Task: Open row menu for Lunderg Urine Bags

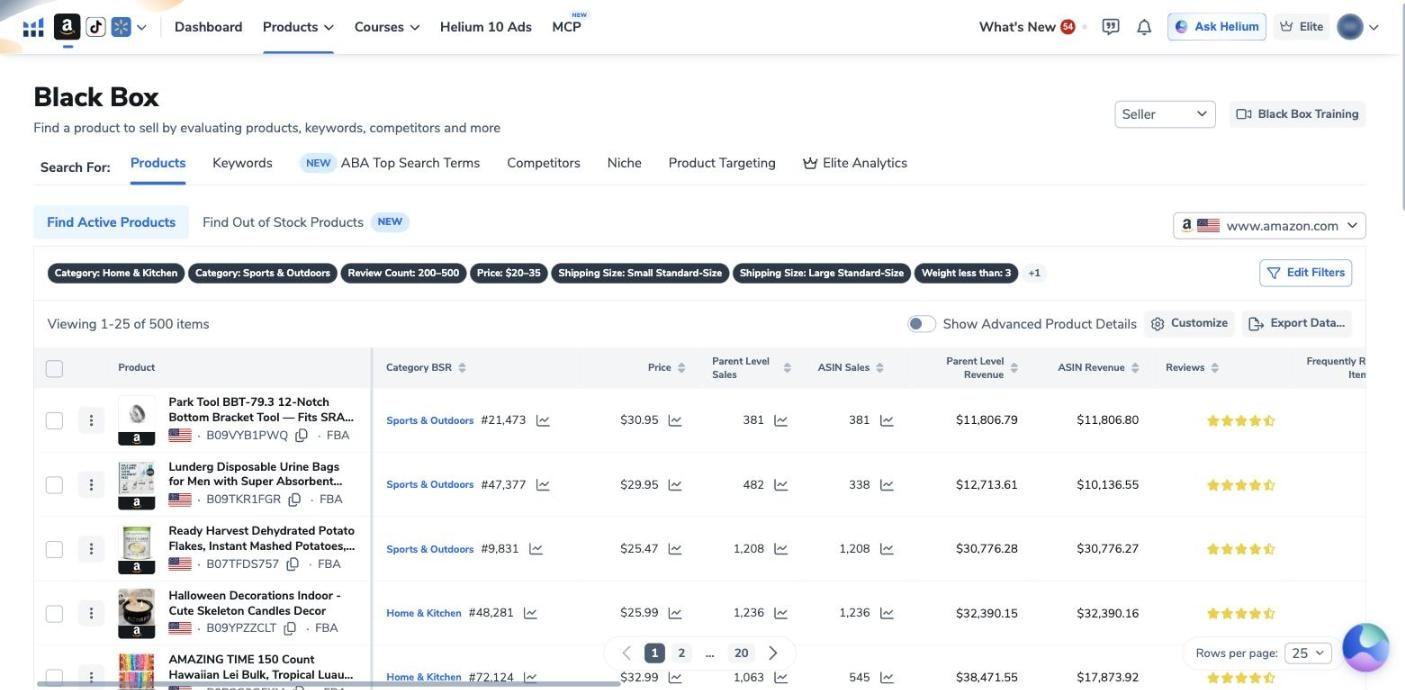Action: click(x=91, y=485)
